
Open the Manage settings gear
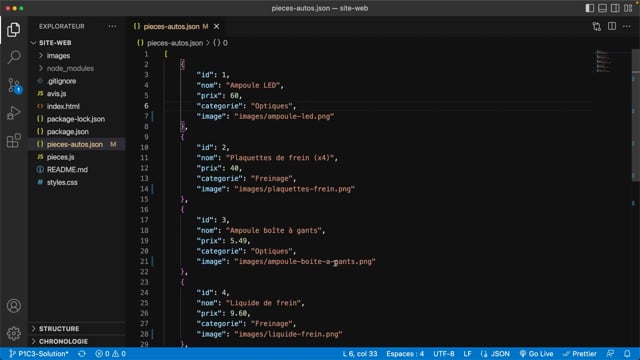[x=13, y=333]
